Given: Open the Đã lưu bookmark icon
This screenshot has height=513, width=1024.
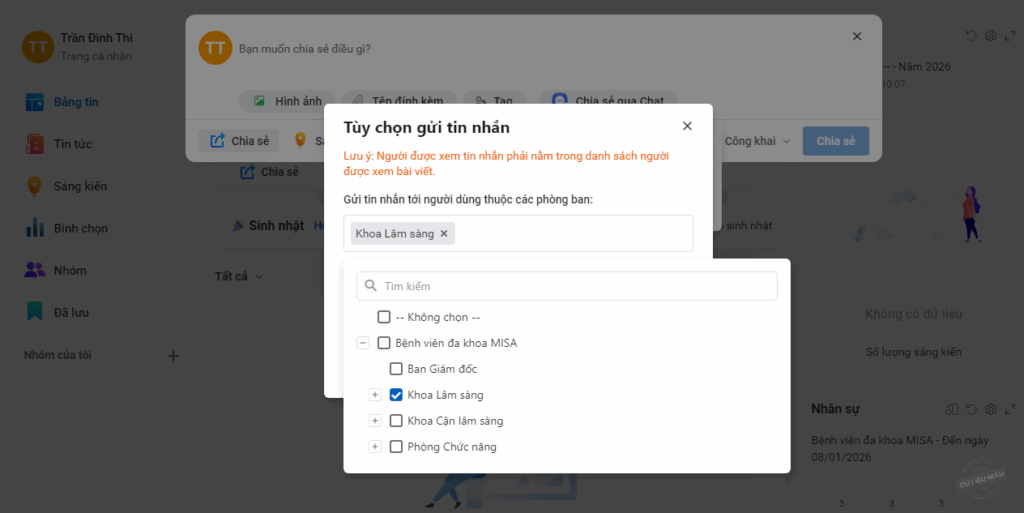Looking at the screenshot, I should click(35, 312).
